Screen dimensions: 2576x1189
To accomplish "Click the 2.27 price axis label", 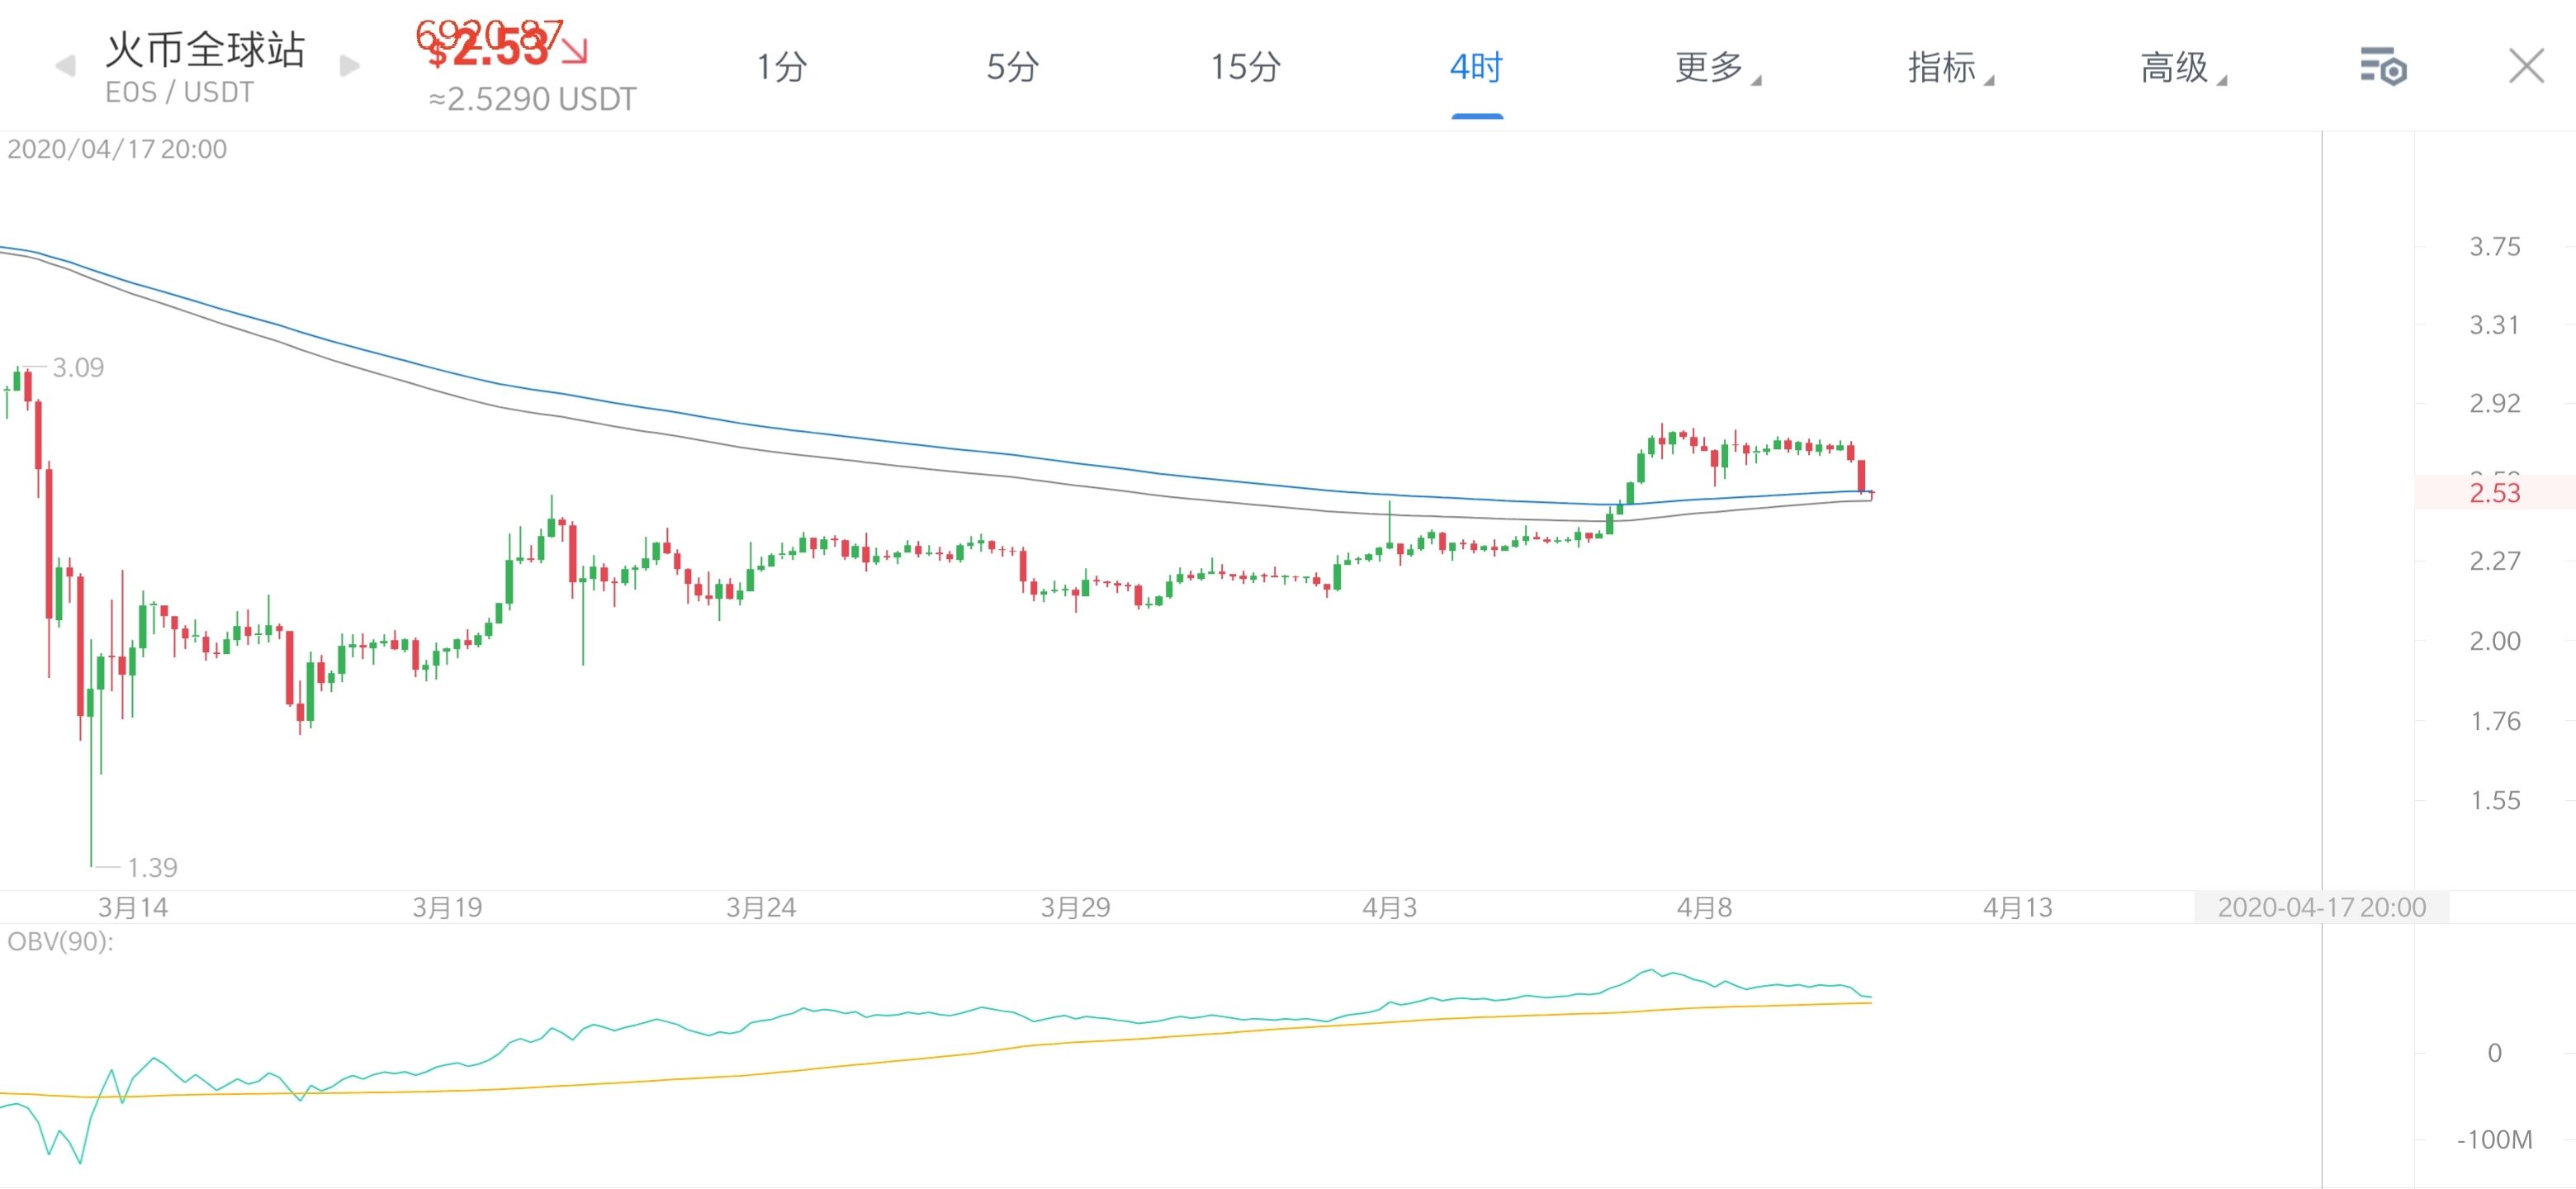I will (2494, 561).
